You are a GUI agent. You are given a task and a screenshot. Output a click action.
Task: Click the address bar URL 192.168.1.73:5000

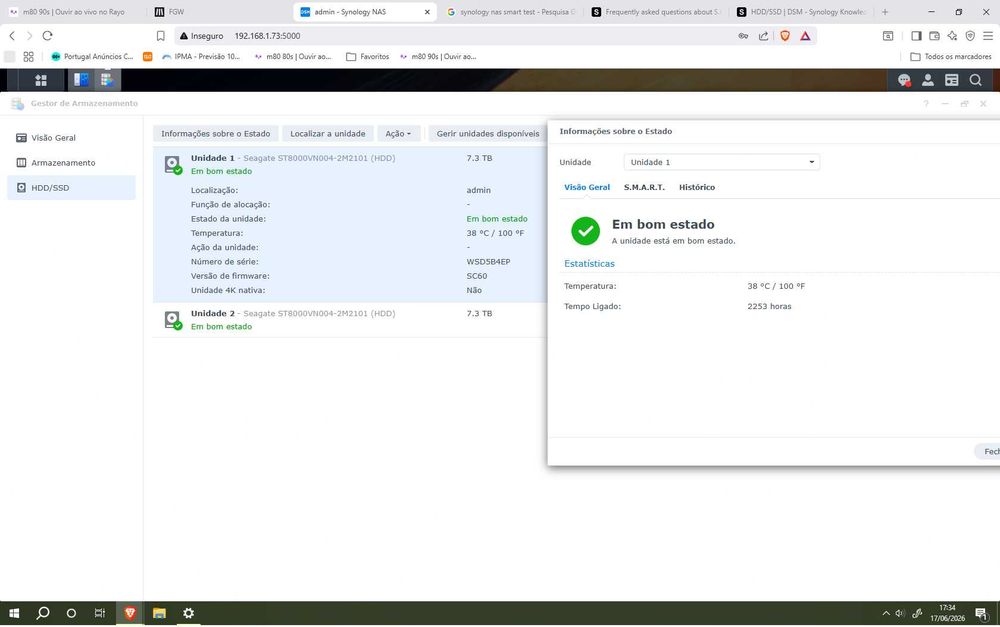pos(267,36)
